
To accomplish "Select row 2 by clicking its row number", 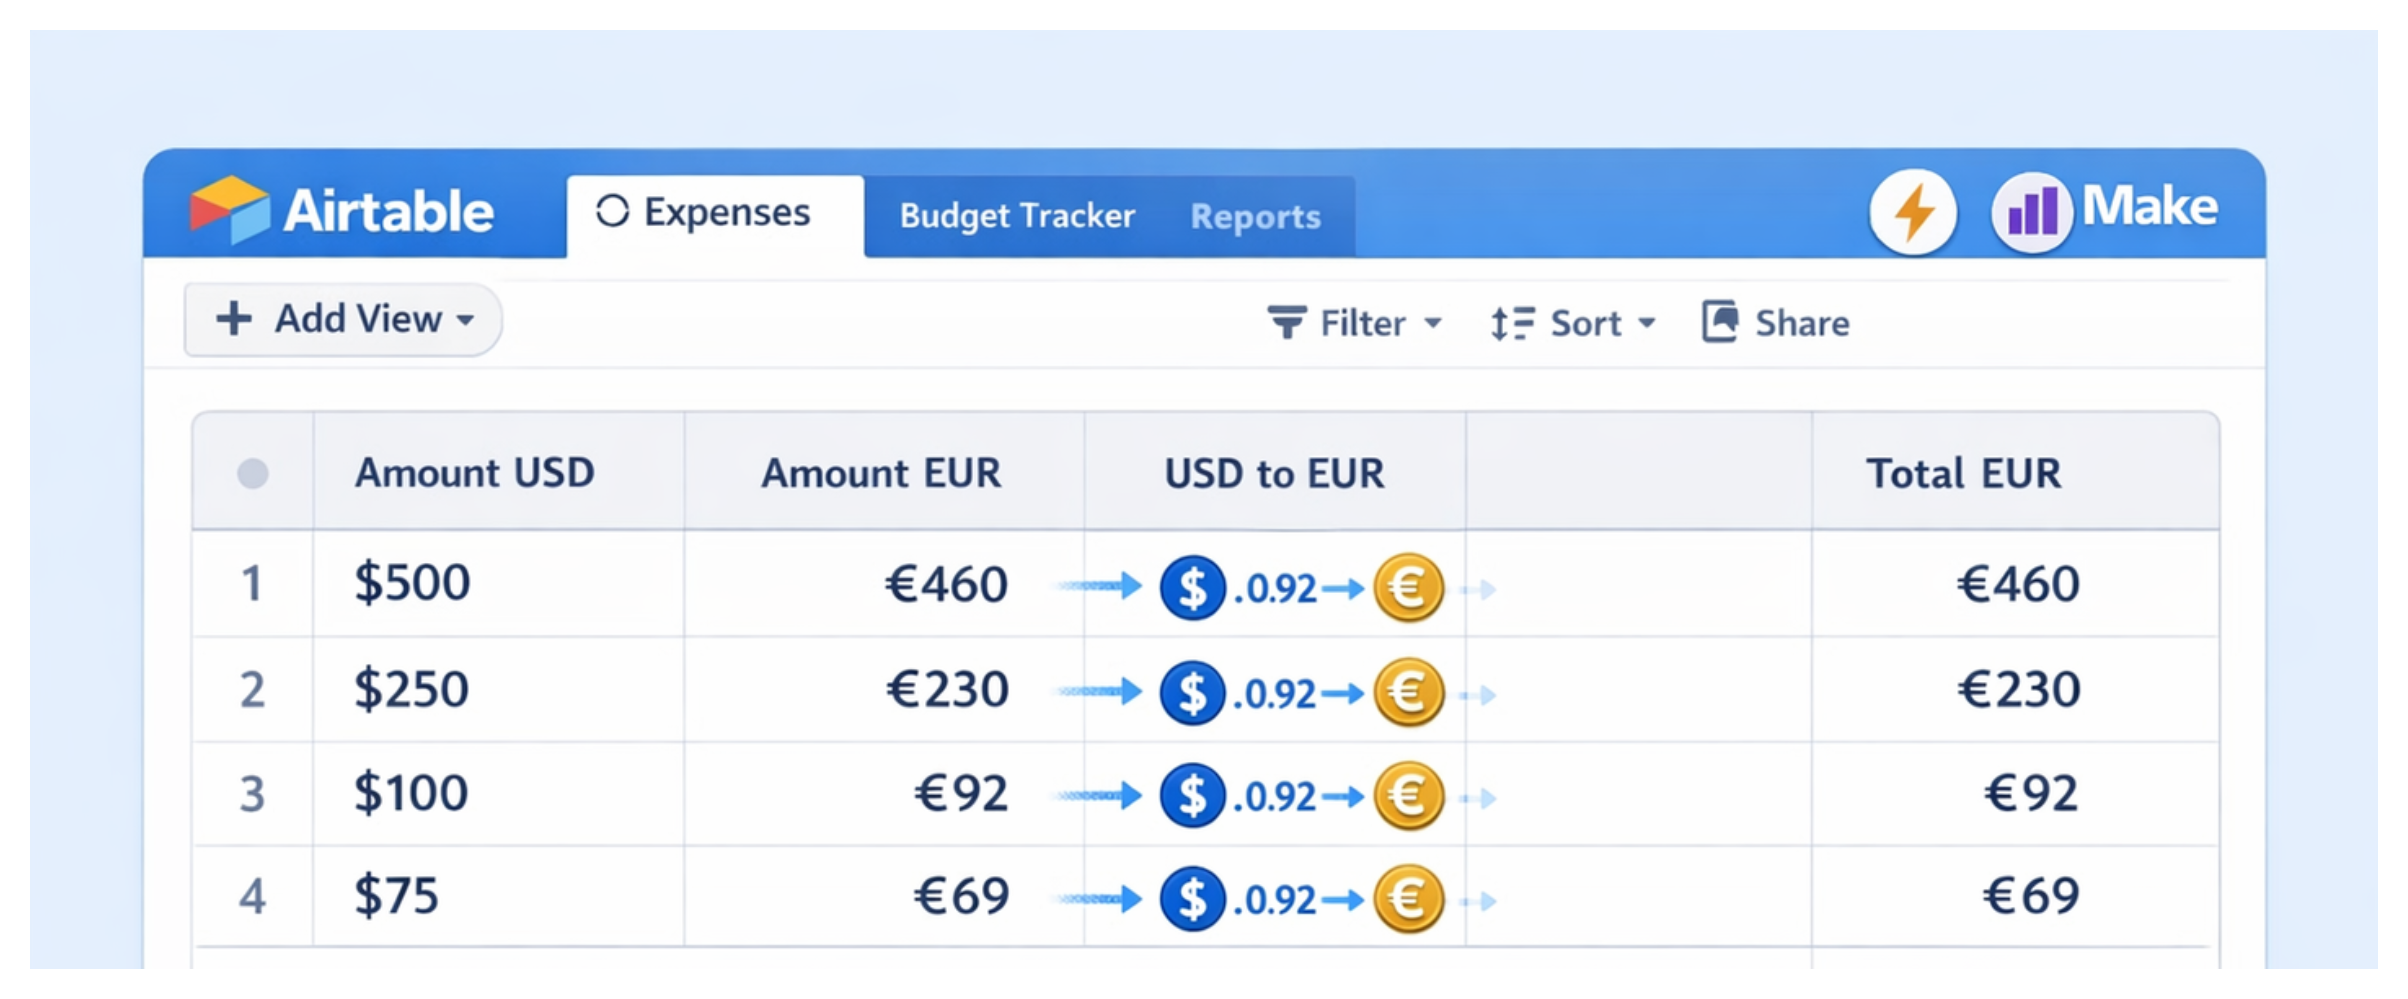I will pos(253,688).
